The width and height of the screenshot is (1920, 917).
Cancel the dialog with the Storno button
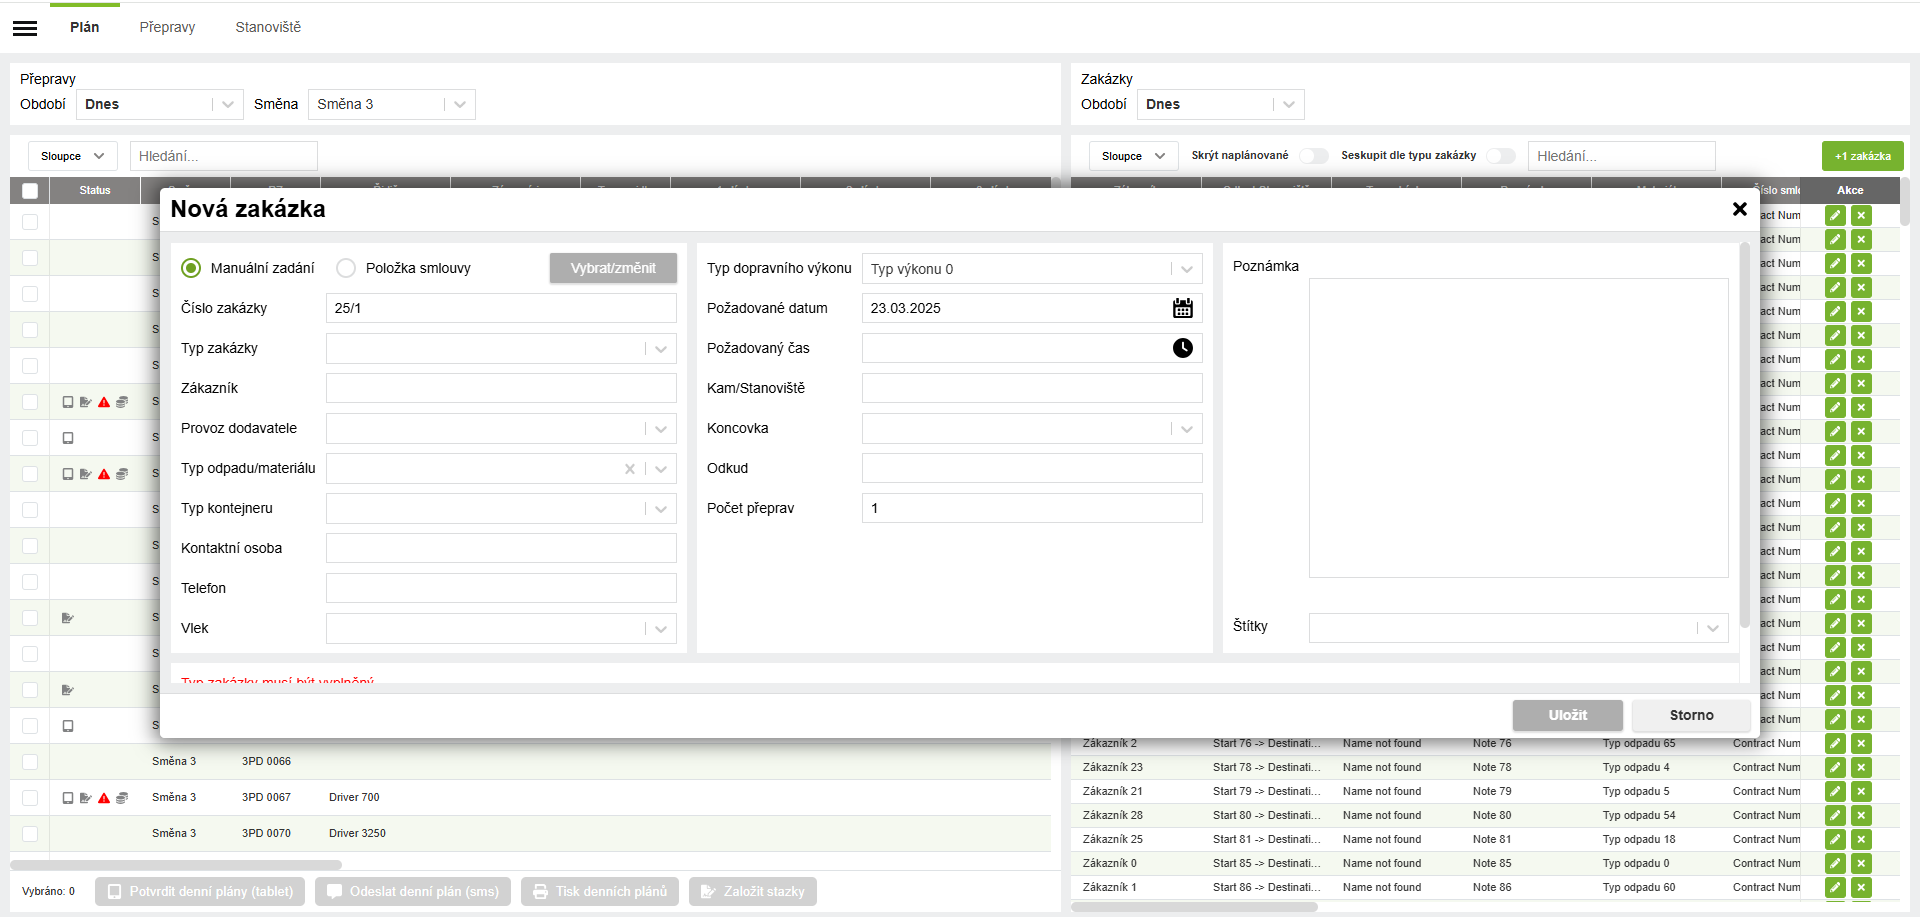[1691, 715]
